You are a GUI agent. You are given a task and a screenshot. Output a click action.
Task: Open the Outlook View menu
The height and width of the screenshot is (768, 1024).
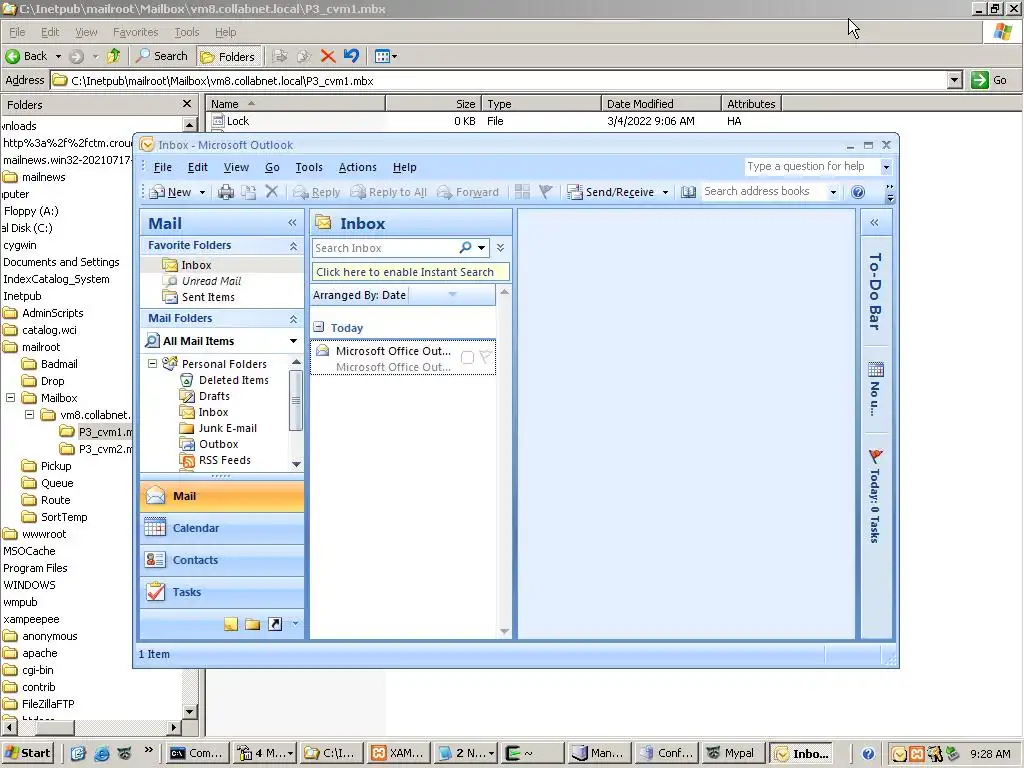pyautogui.click(x=236, y=167)
